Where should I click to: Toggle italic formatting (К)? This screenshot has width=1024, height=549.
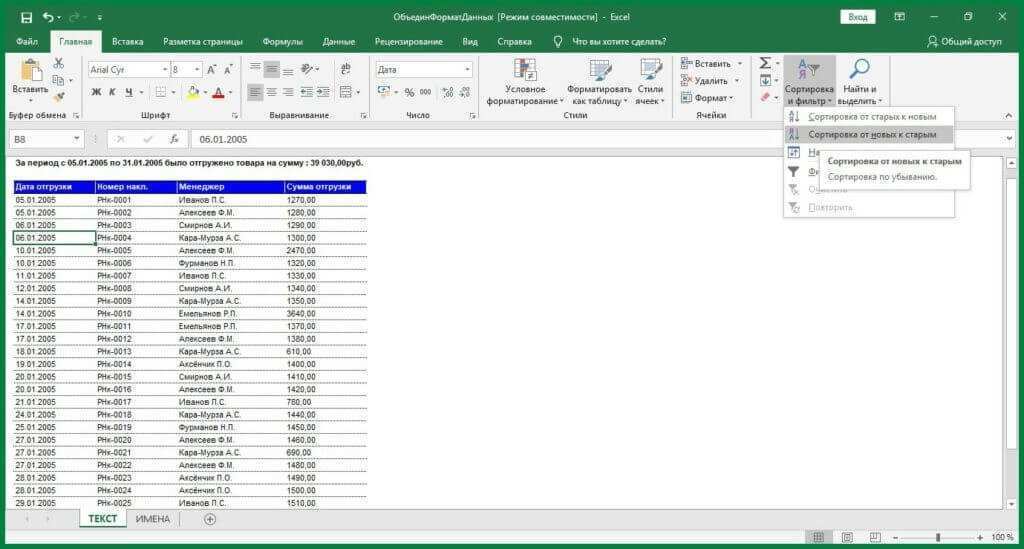click(112, 92)
